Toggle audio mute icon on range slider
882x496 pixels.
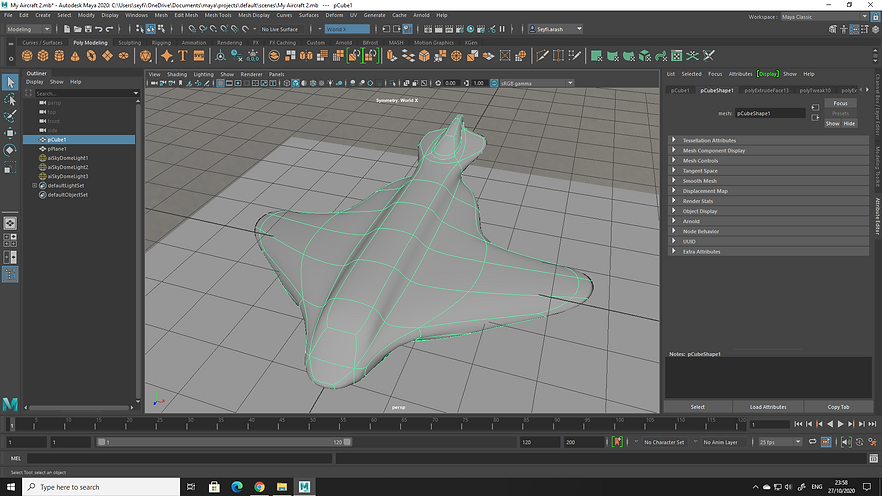tap(846, 442)
